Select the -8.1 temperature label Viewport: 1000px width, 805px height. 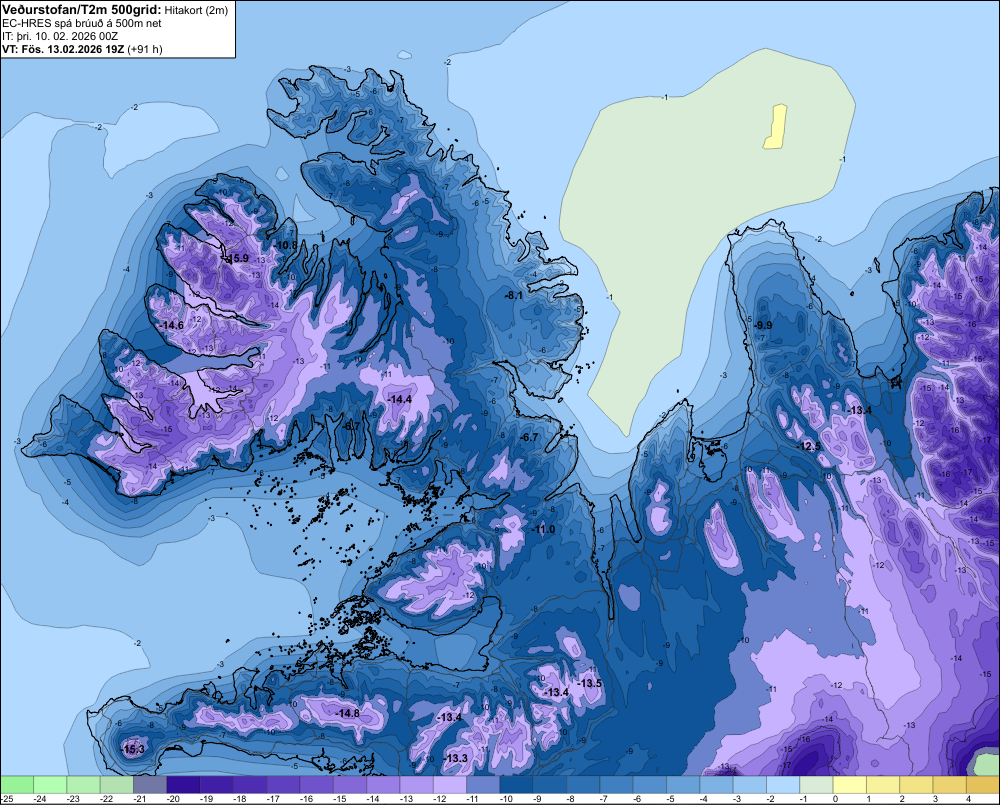coord(513,295)
